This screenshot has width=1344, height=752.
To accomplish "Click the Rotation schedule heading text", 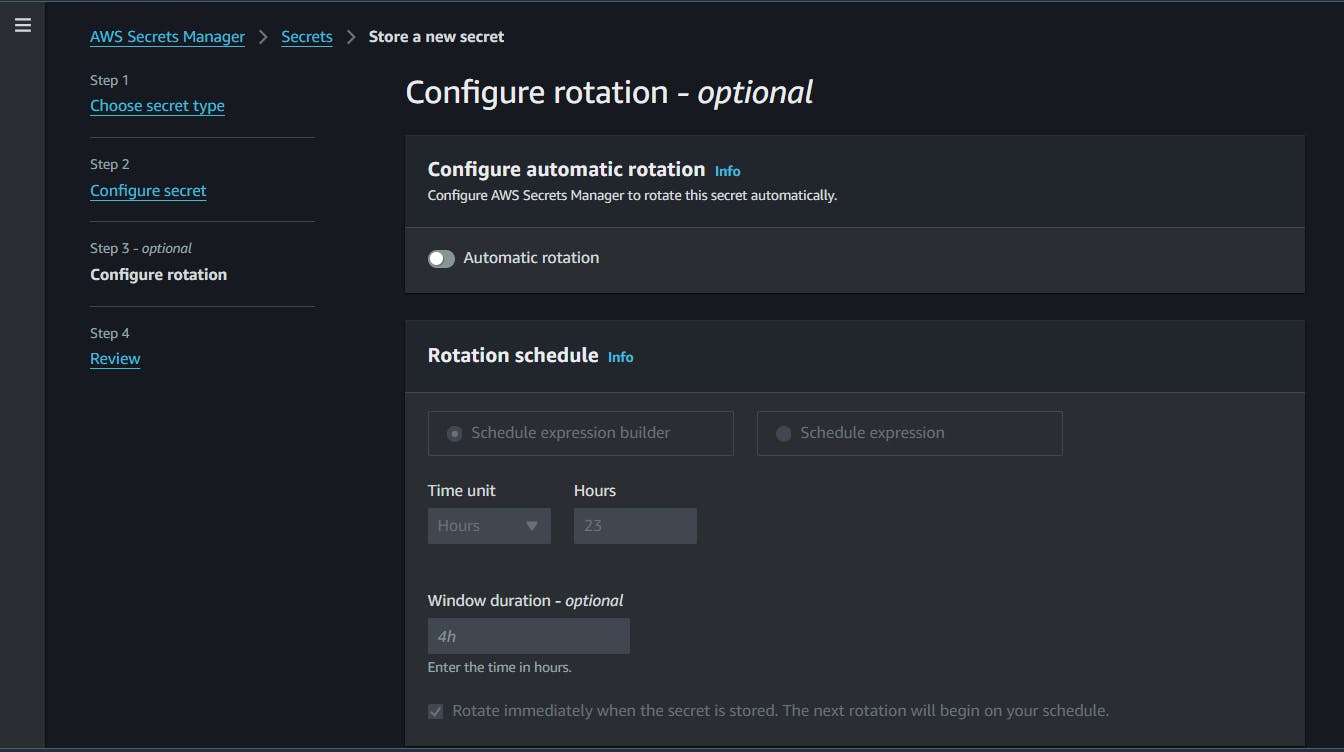I will point(513,355).
